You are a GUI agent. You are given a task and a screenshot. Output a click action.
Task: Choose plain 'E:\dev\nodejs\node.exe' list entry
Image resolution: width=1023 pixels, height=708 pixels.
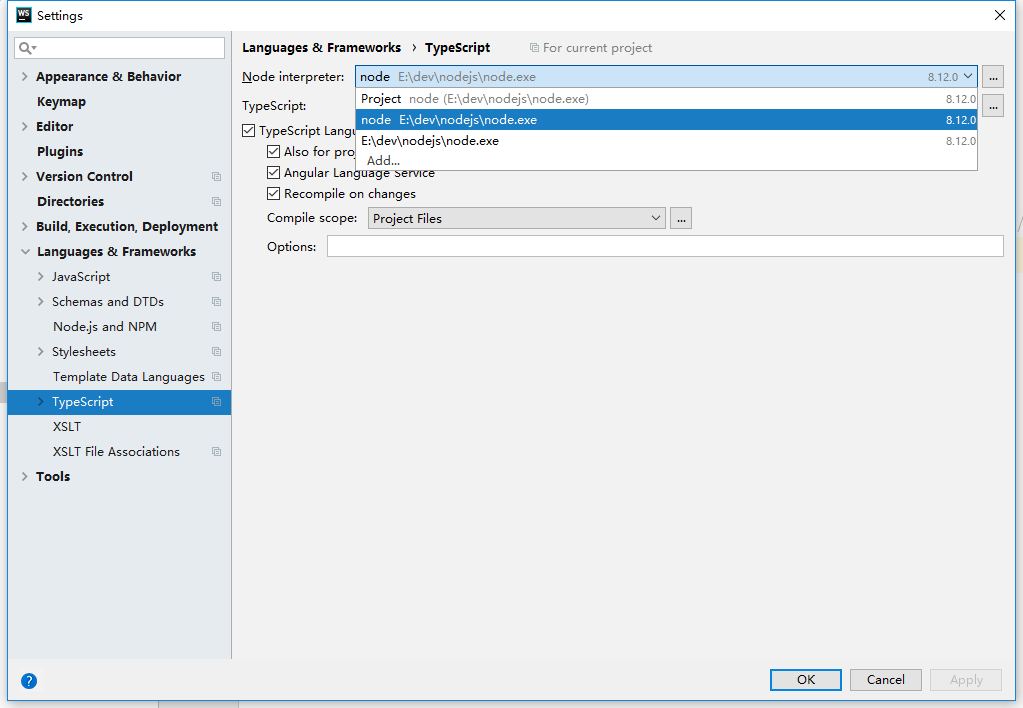click(x=666, y=140)
